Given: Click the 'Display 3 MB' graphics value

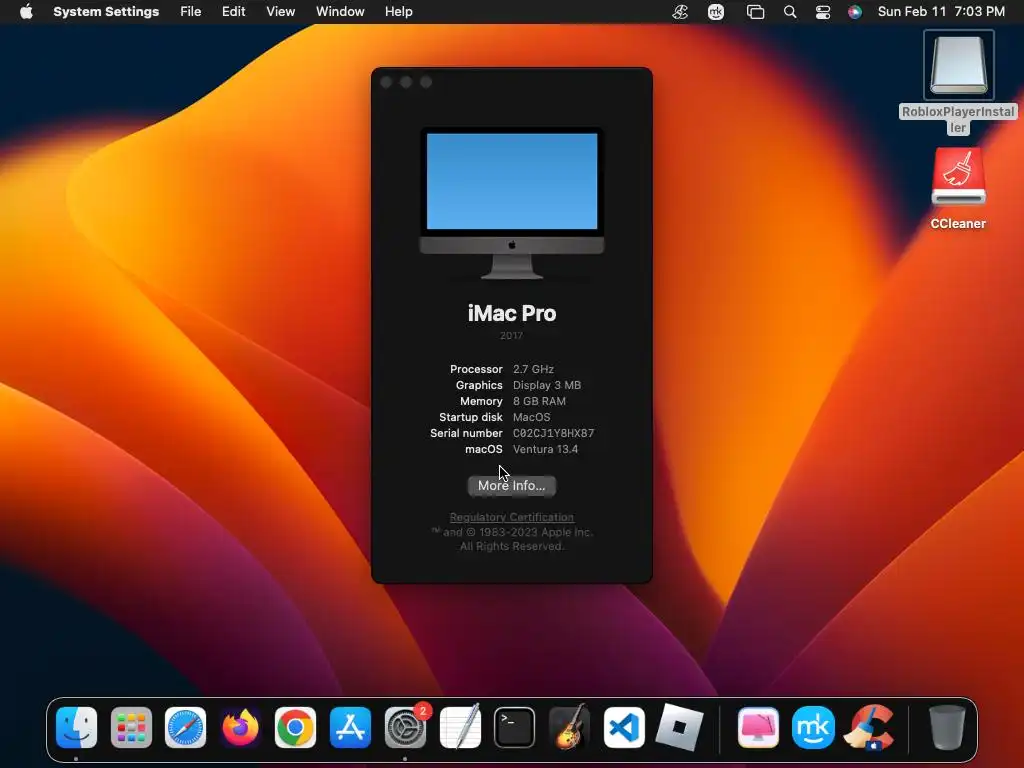Looking at the screenshot, I should coord(547,385).
